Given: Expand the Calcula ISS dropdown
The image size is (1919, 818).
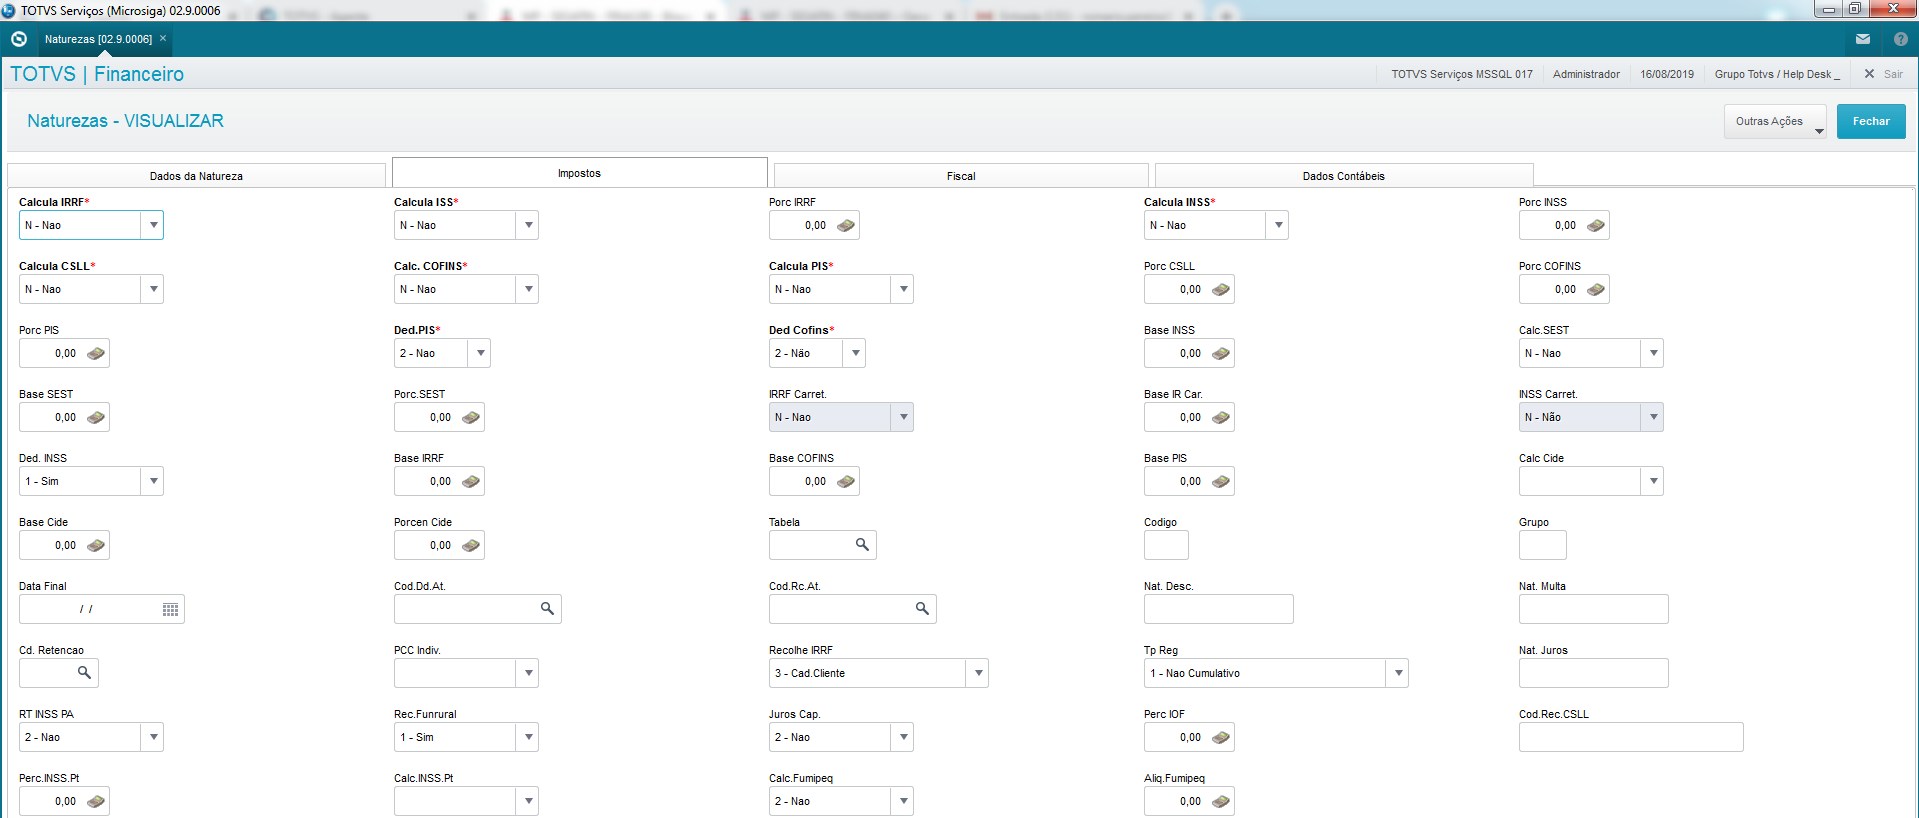Looking at the screenshot, I should click(528, 225).
